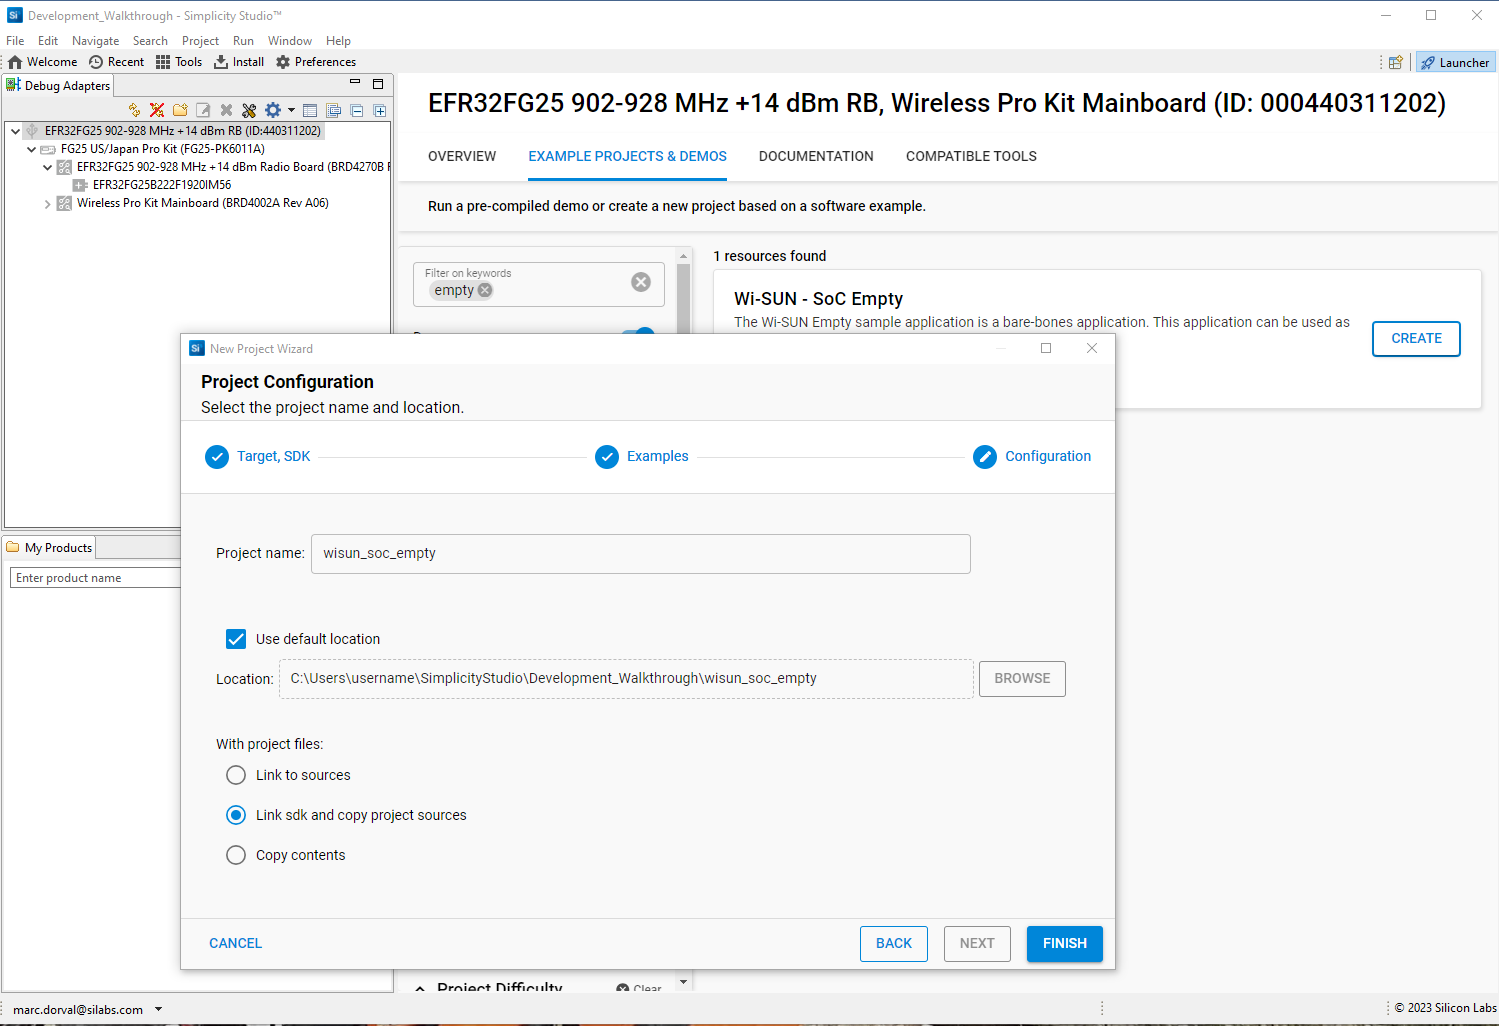Screen dimensions: 1499x1026
Task: Open device configuration wrench icon
Action: click(x=249, y=110)
